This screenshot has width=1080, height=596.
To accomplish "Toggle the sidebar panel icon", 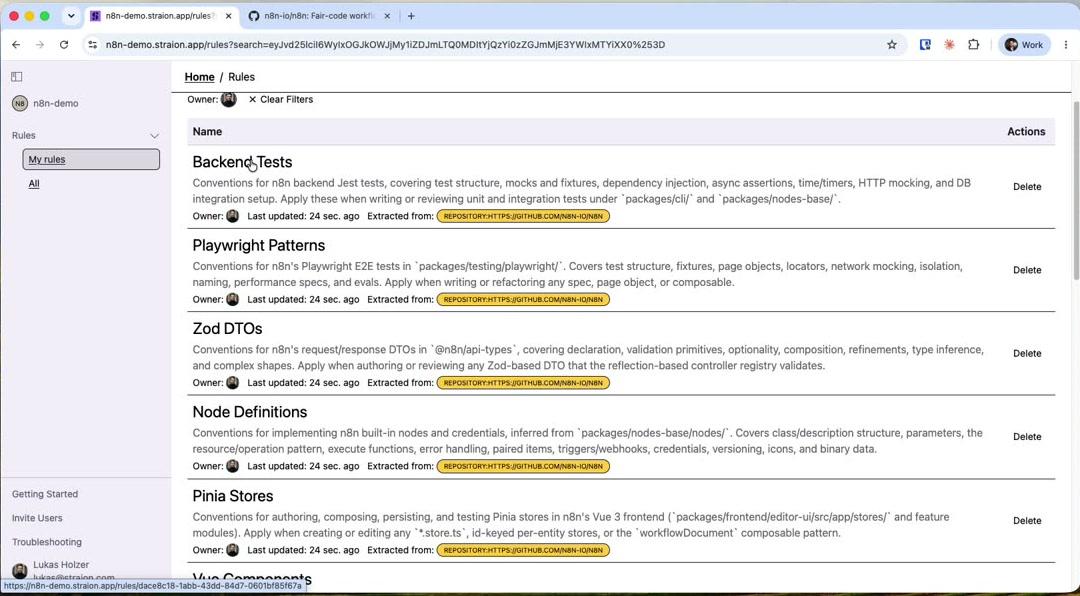I will click(17, 76).
